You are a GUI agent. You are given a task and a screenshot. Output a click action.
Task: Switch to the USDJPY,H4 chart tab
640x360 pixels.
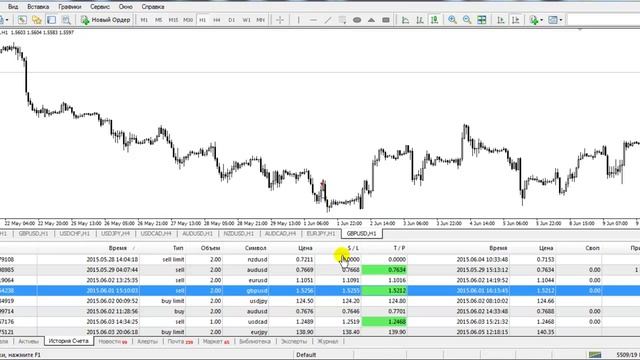point(116,233)
